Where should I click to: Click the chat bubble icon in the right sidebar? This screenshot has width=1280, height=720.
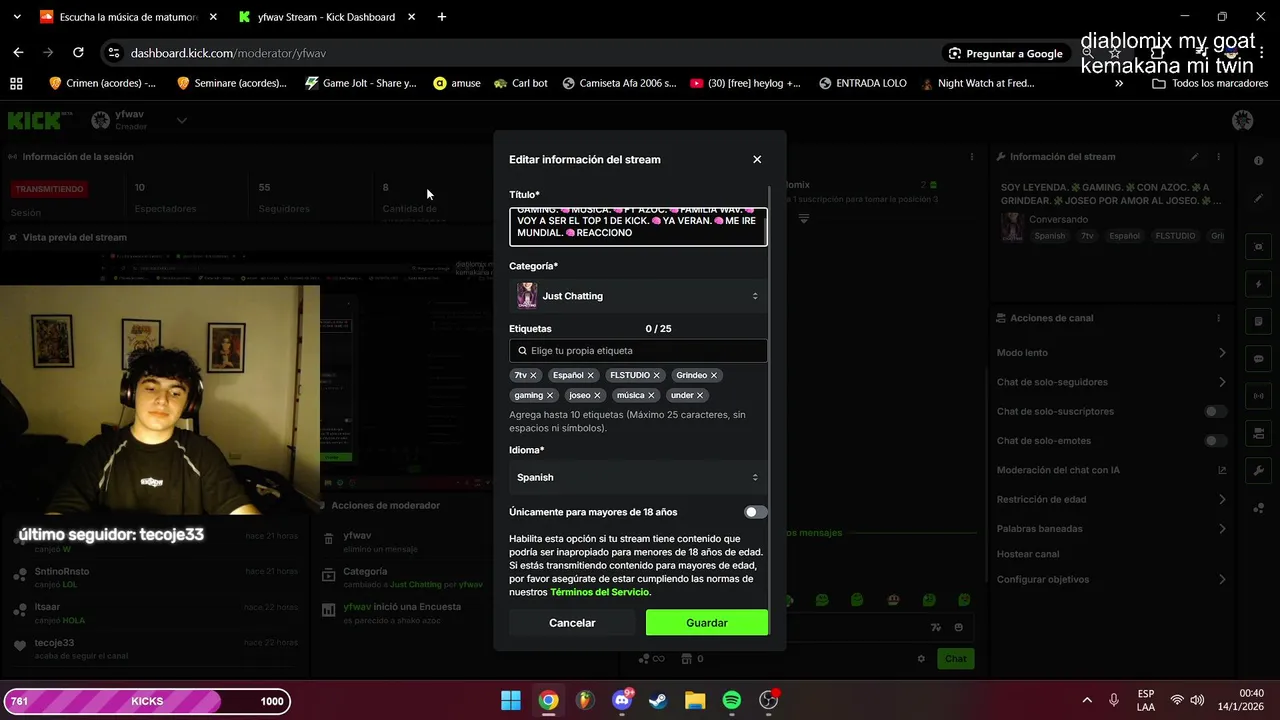pos(1259,358)
